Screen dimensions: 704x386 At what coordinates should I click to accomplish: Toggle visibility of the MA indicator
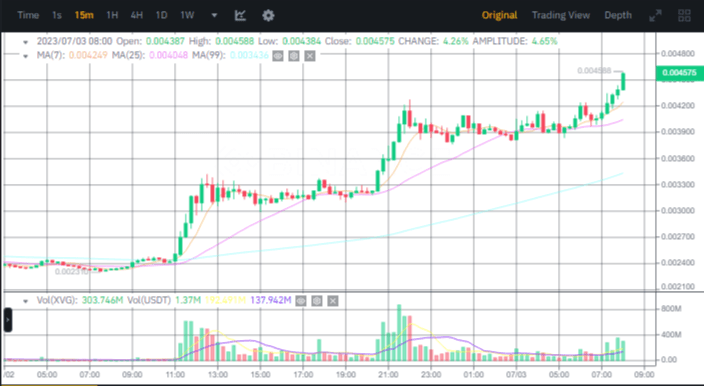pos(278,56)
